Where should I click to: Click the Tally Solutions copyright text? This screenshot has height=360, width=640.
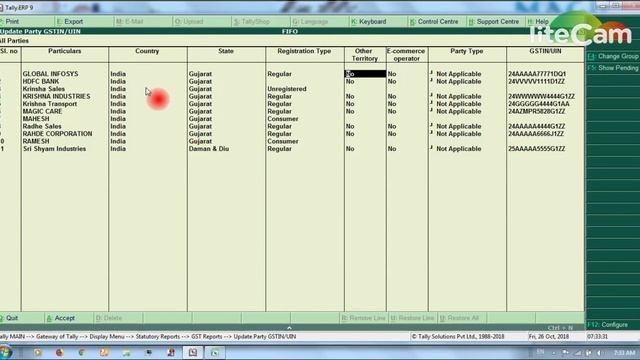tap(458, 337)
